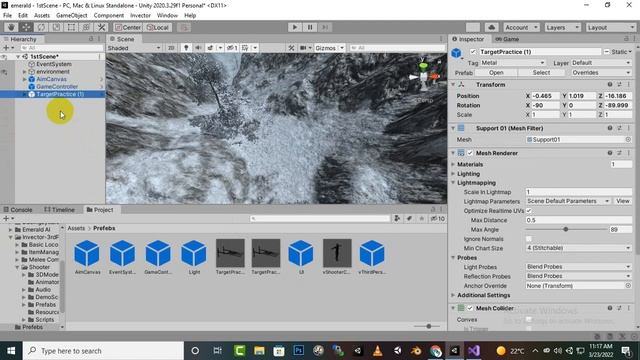The height and width of the screenshot is (360, 640).
Task: Open cloud services icon
Action: point(491,27)
